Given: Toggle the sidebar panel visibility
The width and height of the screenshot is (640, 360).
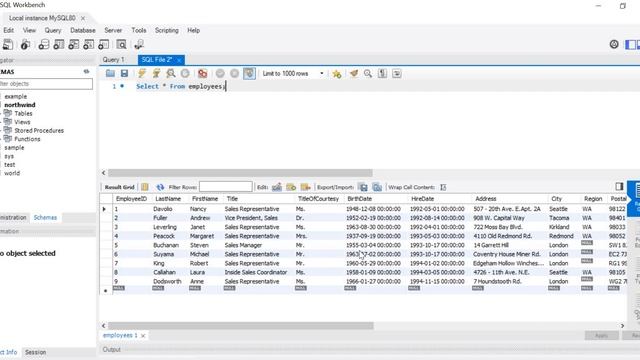Looking at the screenshot, I should pyautogui.click(x=630, y=44).
